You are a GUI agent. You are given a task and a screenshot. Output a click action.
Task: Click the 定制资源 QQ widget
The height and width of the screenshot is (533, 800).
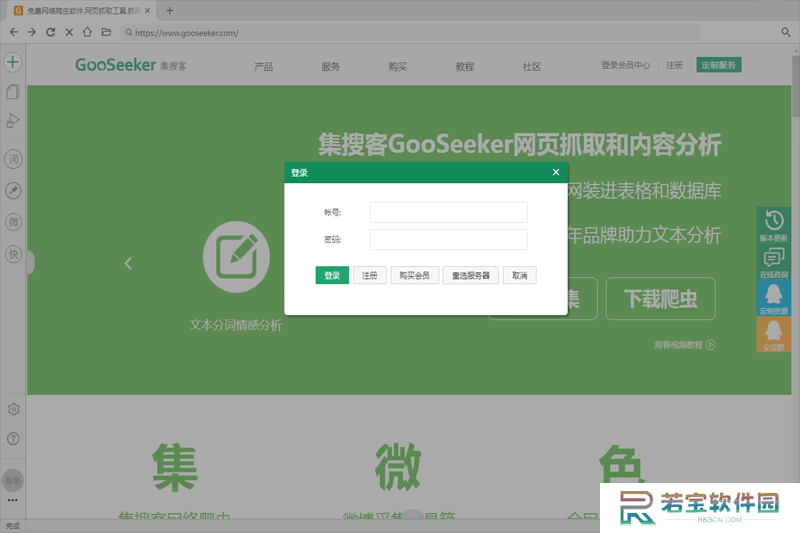click(773, 298)
